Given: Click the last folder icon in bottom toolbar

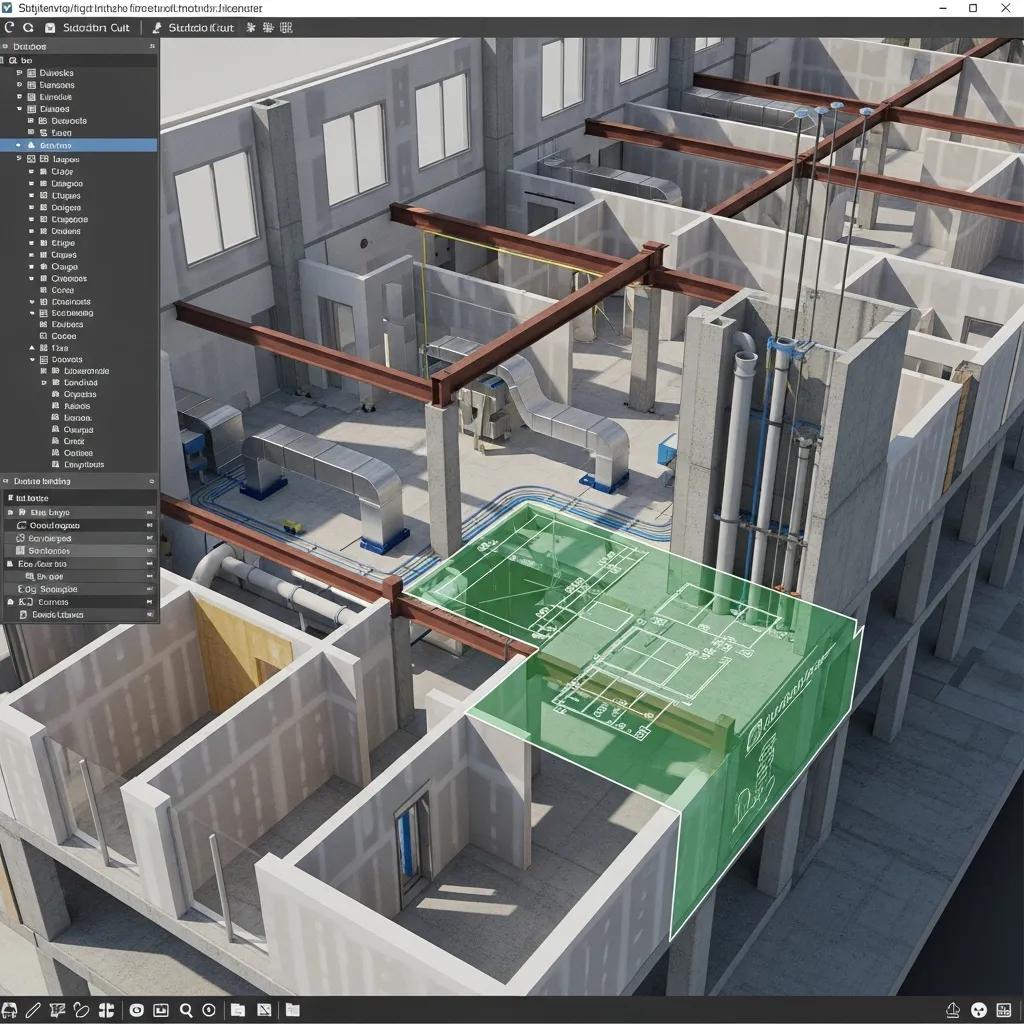Looking at the screenshot, I should pyautogui.click(x=292, y=1010).
